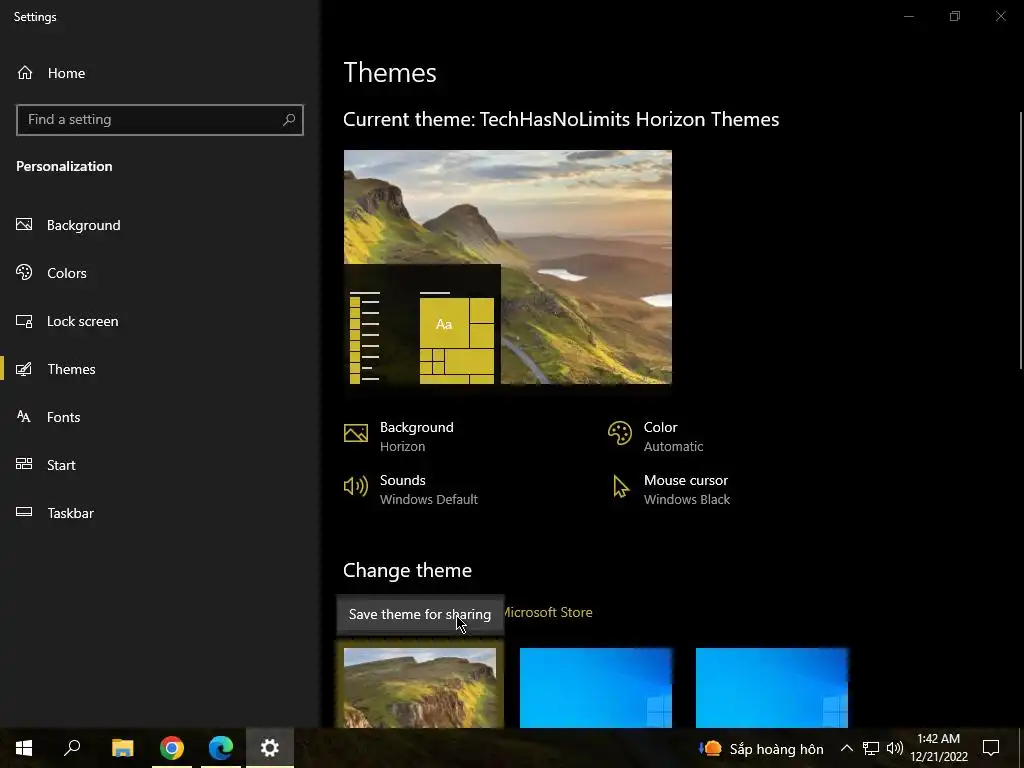
Task: Click the current theme preview image
Action: point(507,267)
